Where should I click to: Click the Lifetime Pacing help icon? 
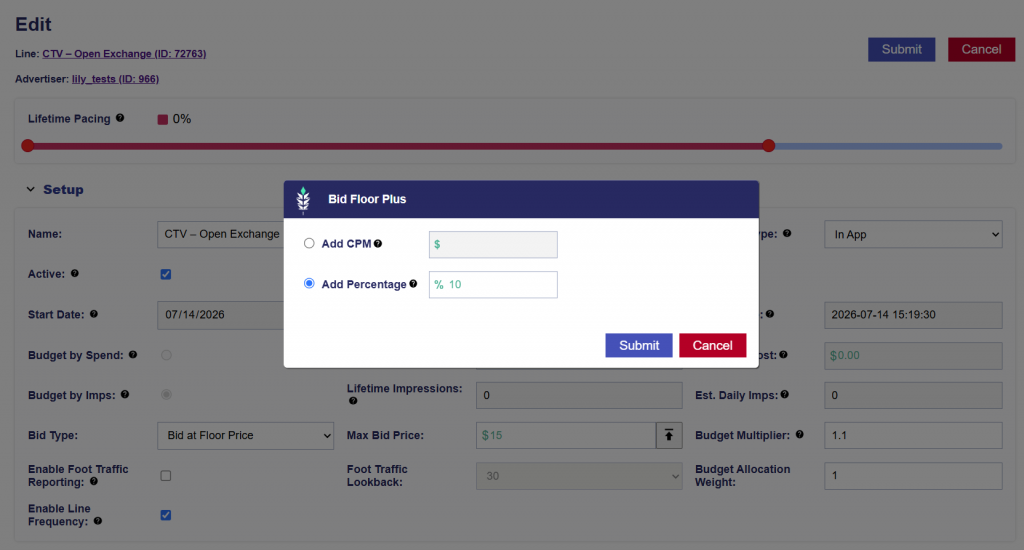120,118
